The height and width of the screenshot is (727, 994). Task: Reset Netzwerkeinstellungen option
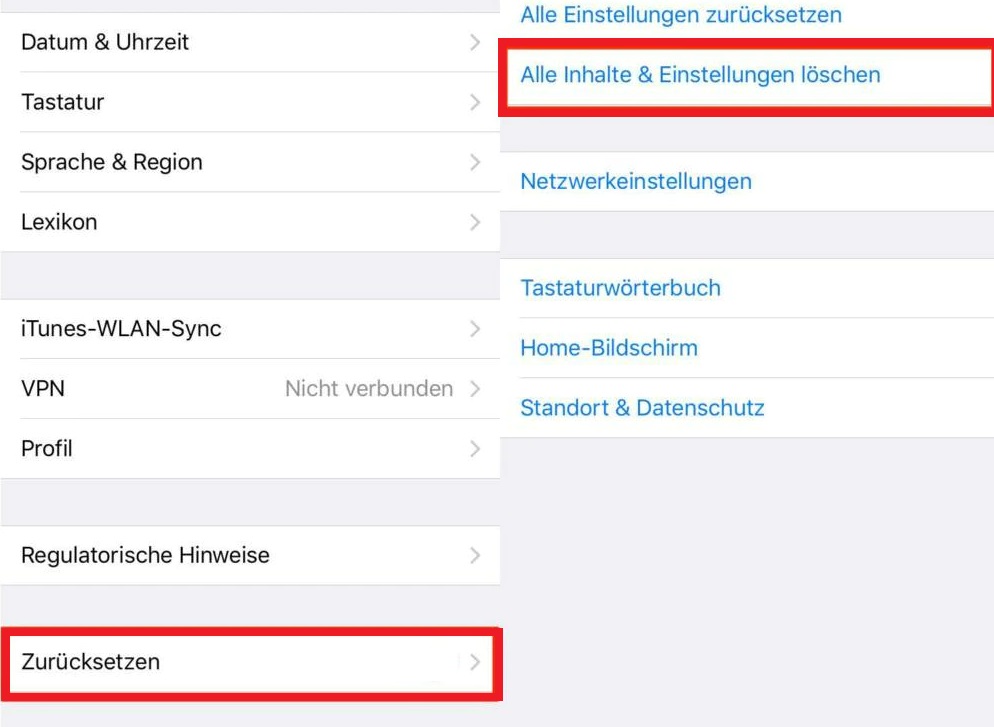(636, 182)
